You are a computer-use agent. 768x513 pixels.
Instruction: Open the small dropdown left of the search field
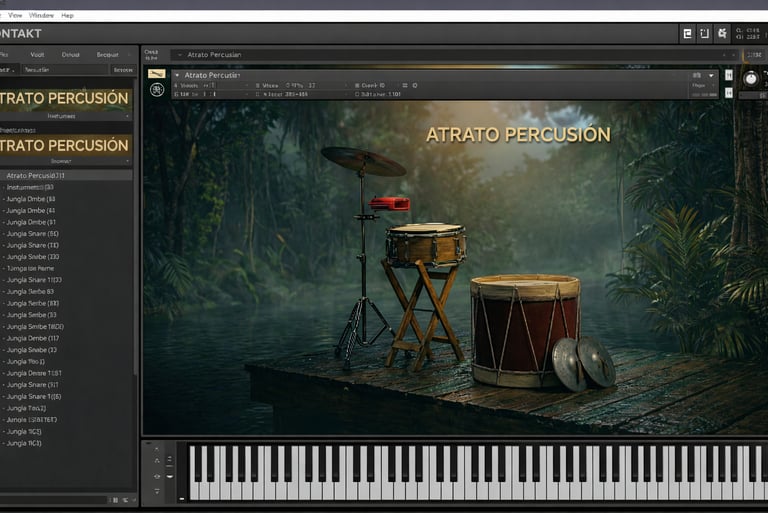point(8,70)
